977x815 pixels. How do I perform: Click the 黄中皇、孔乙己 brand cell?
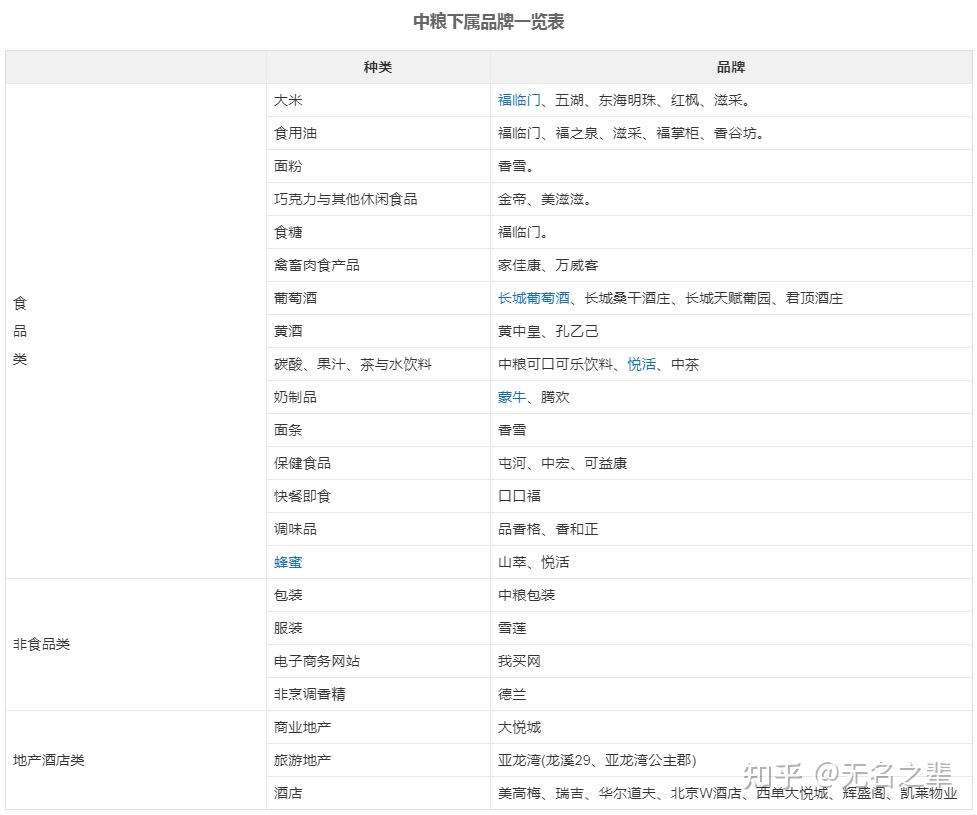point(732,331)
